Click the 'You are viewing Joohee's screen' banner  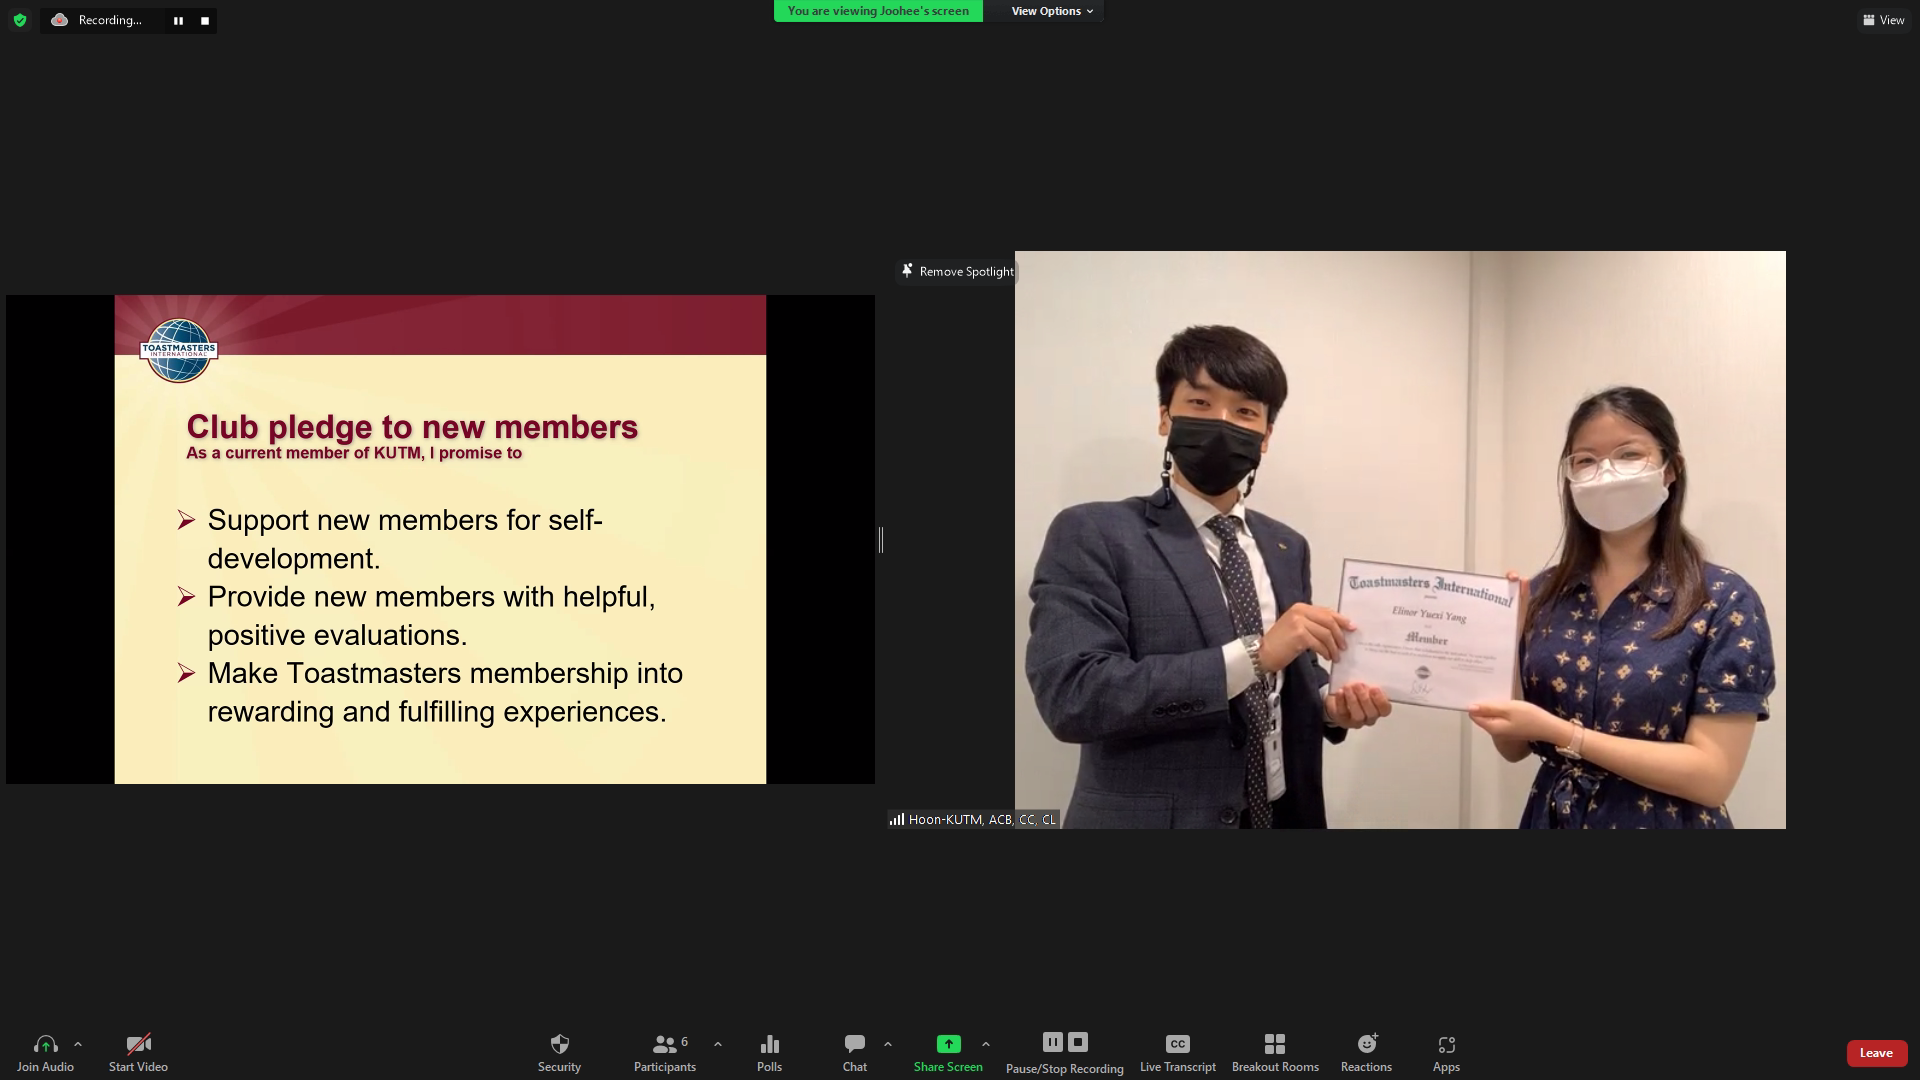(878, 11)
